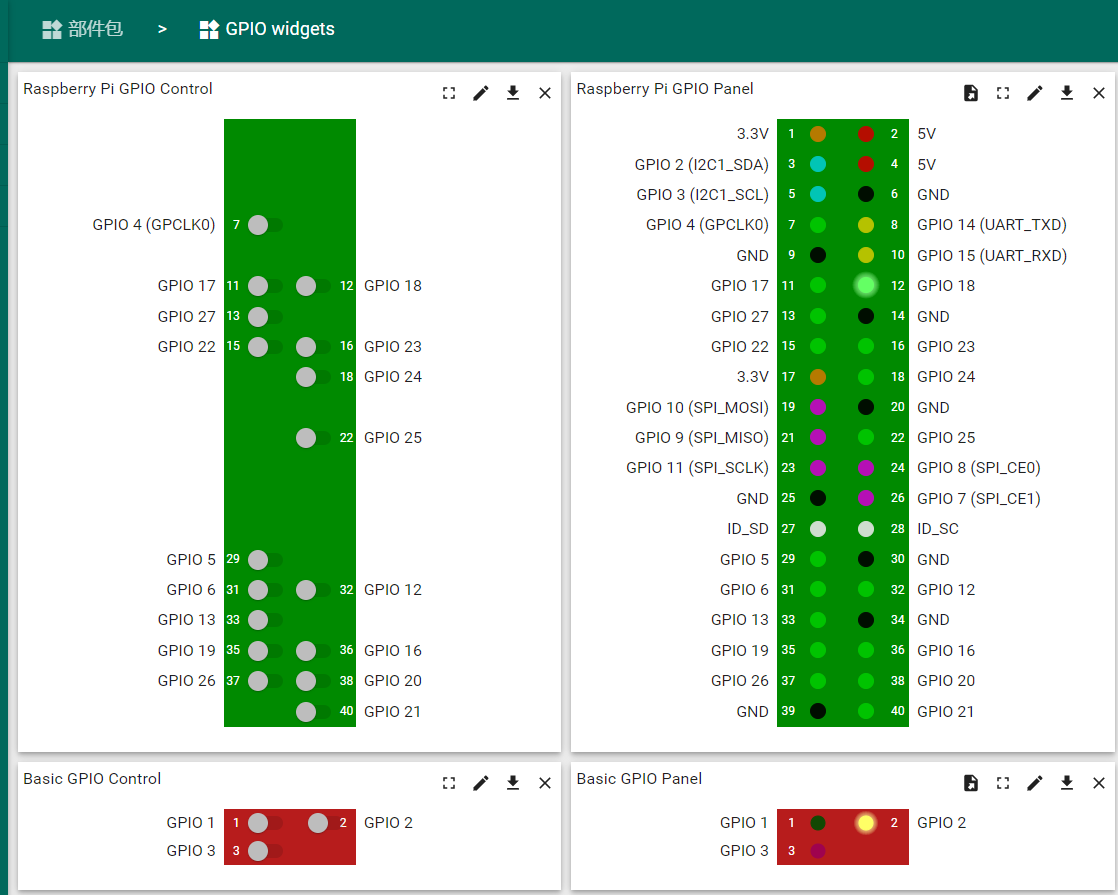Click GPIO 8 (SPI_CE0) pin 24 indicator
The image size is (1118, 895).
(866, 468)
